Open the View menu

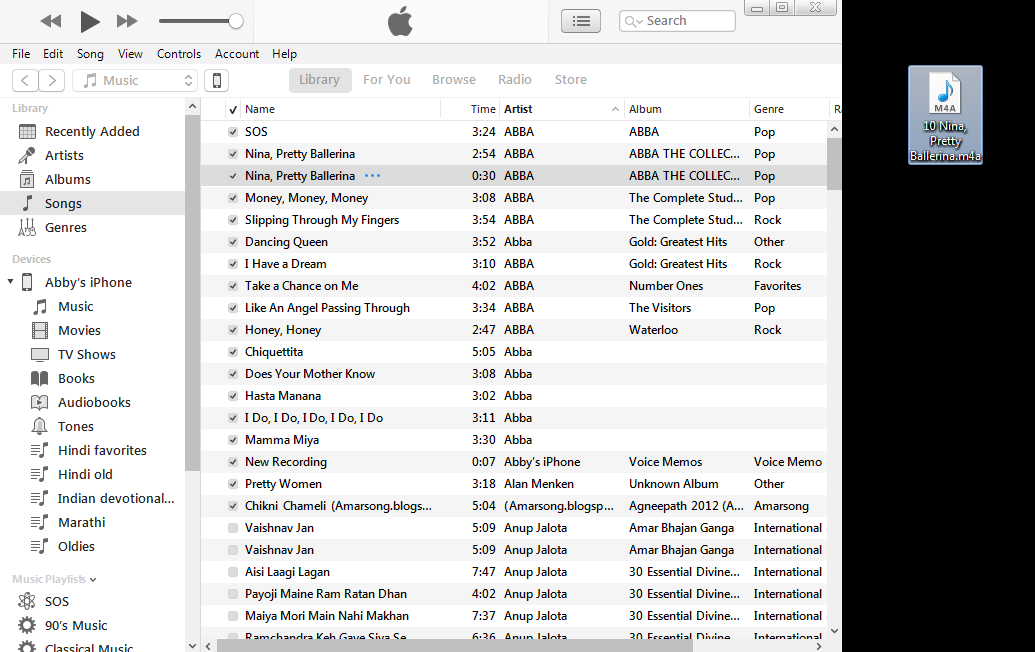pyautogui.click(x=130, y=54)
